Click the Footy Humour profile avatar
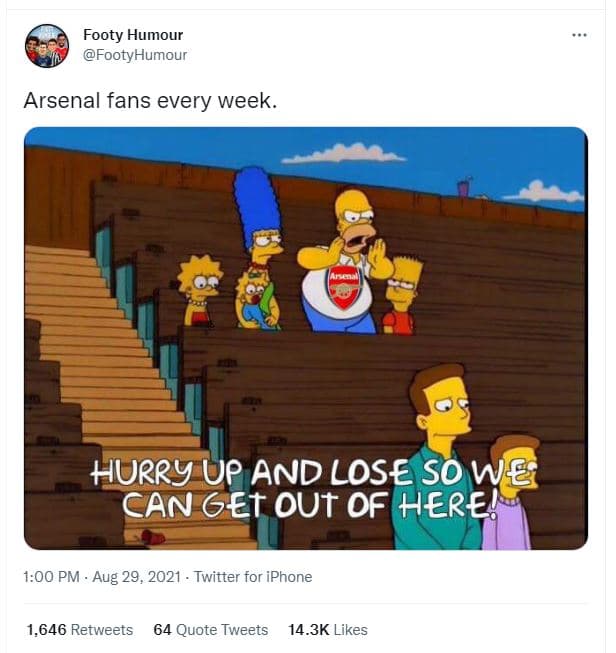 click(47, 45)
